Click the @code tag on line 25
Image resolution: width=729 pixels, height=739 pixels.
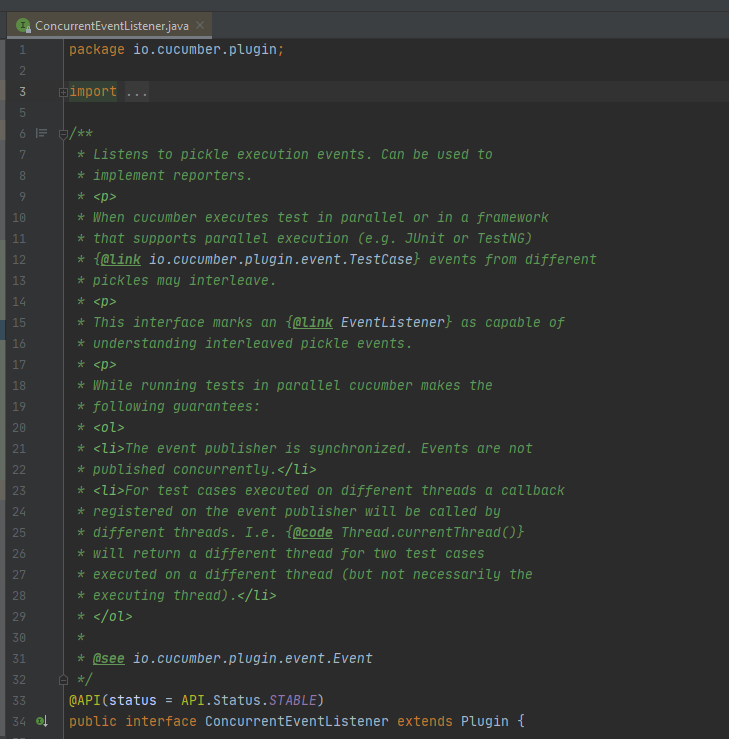tap(312, 533)
